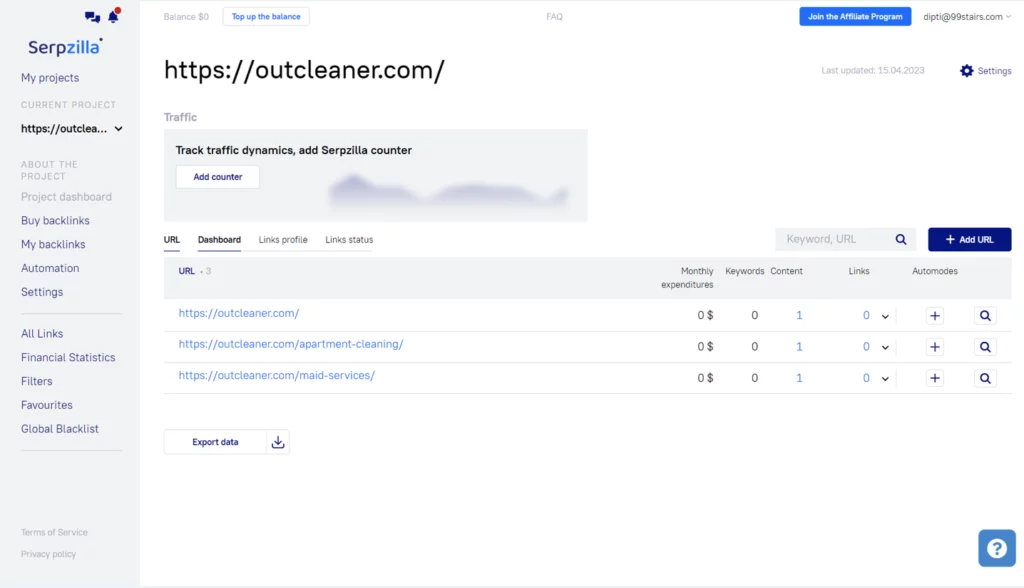1024x588 pixels.
Task: Click Links count for apartment-cleaning row
Action: pyautogui.click(x=866, y=347)
